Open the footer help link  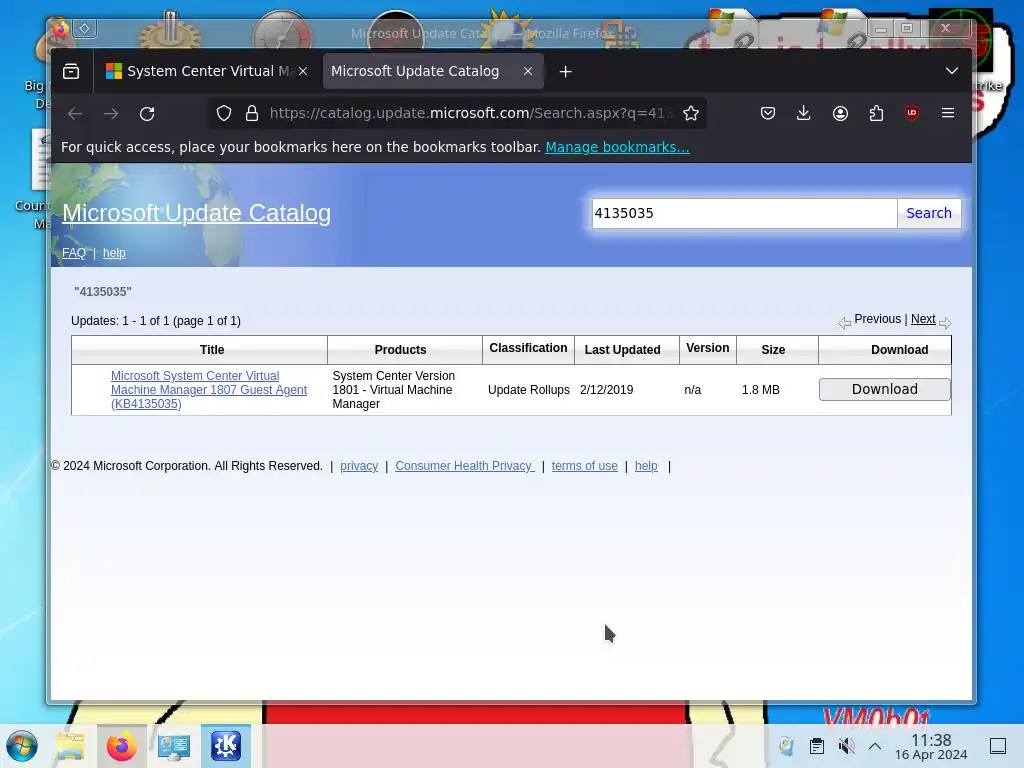pos(646,466)
